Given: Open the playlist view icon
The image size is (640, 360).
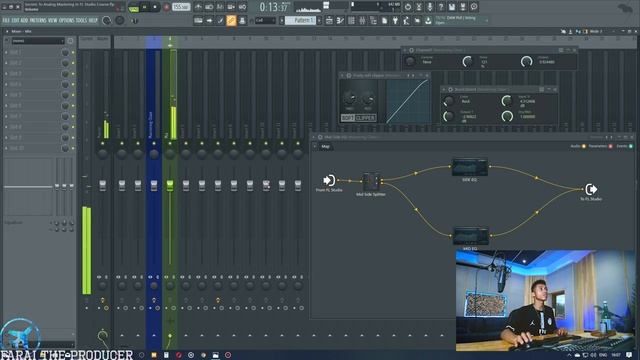Looking at the screenshot, I should pyautogui.click(x=329, y=20).
